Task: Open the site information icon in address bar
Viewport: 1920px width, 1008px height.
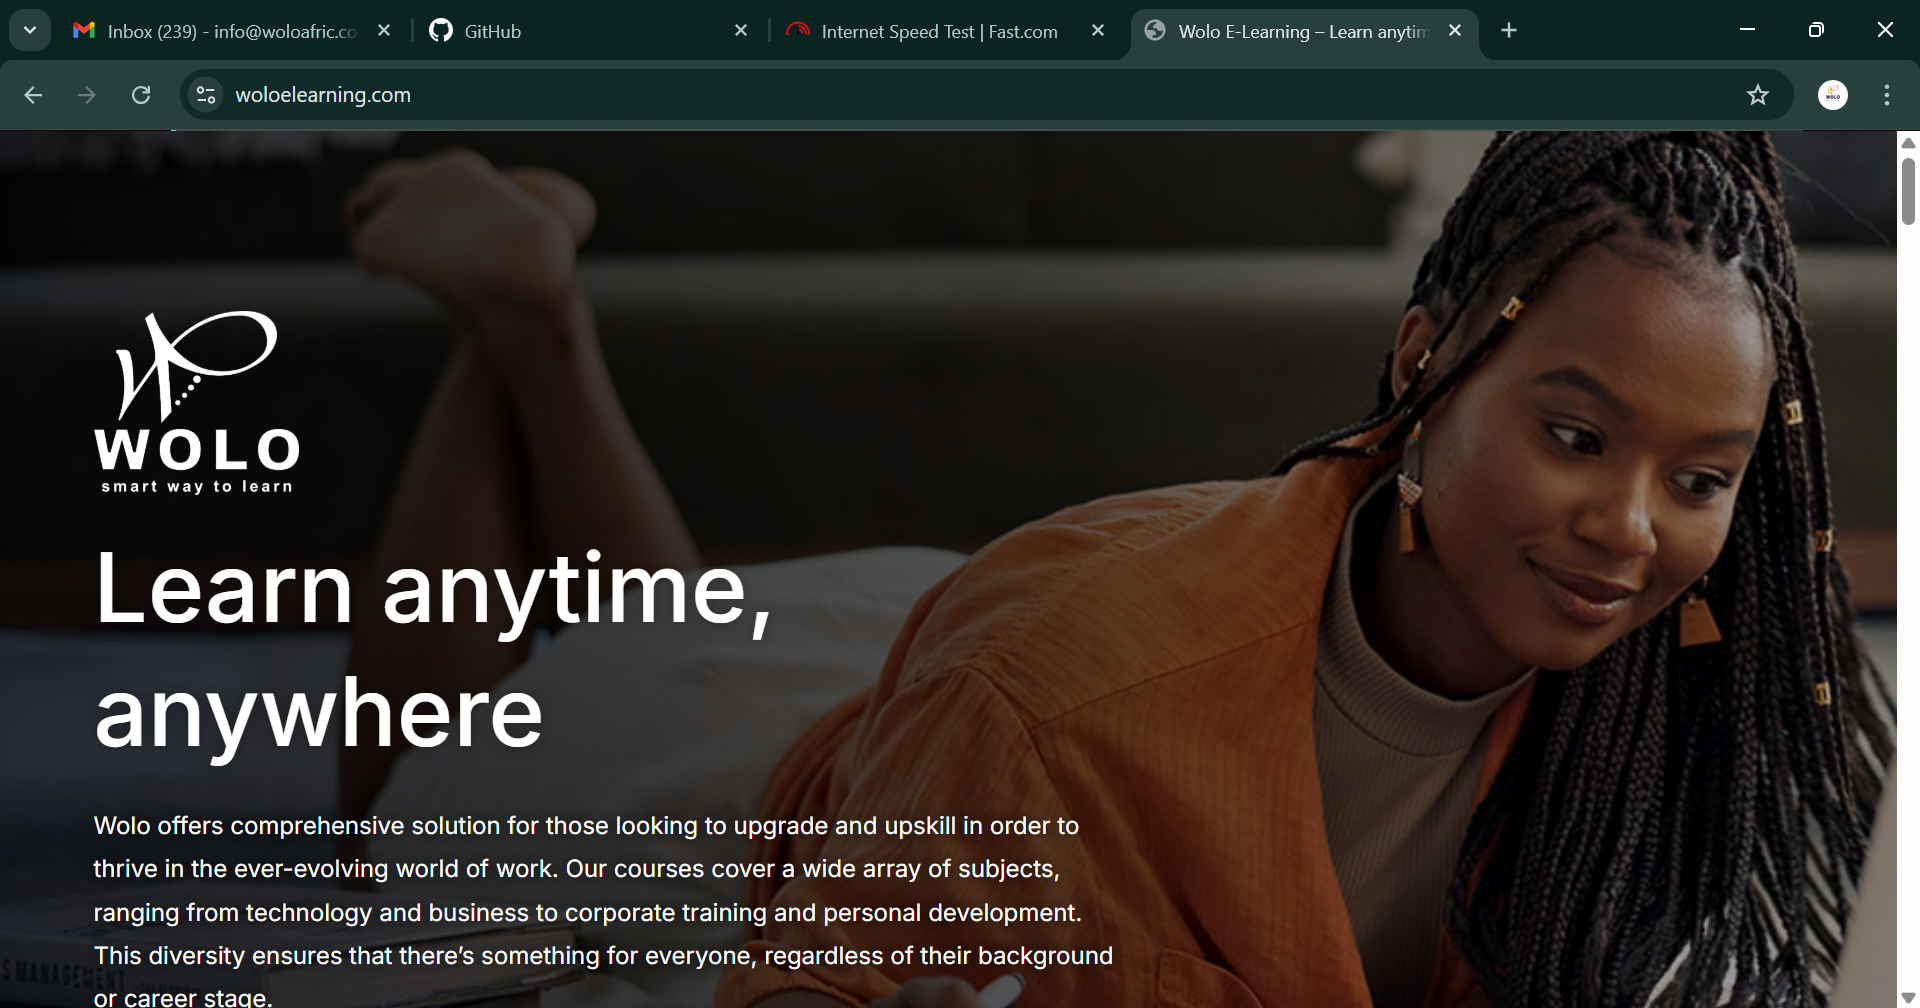Action: (x=205, y=95)
